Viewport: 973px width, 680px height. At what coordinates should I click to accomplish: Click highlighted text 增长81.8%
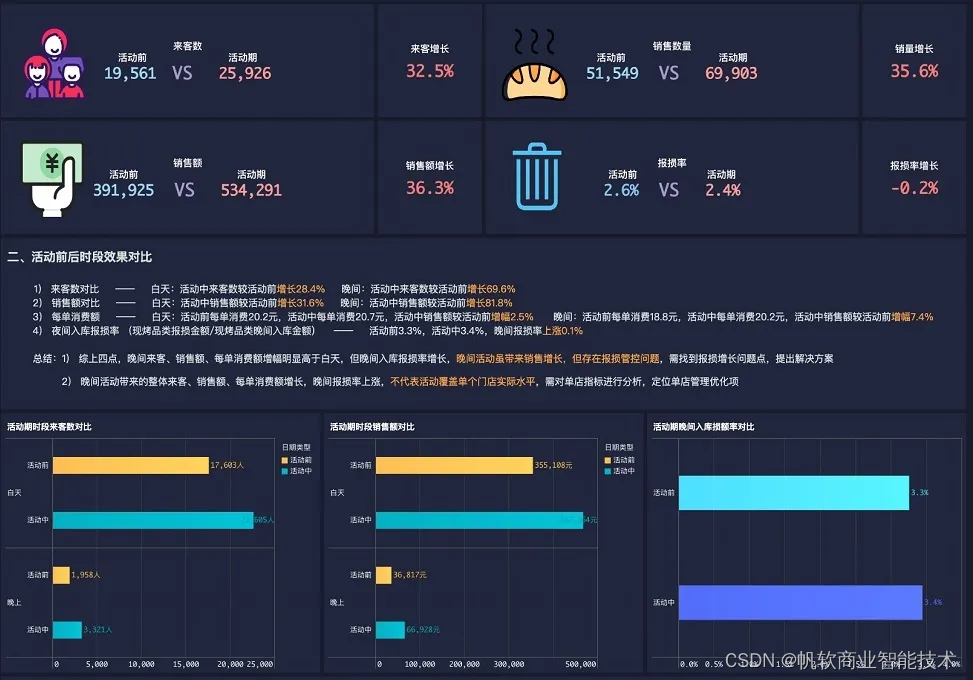point(489,303)
